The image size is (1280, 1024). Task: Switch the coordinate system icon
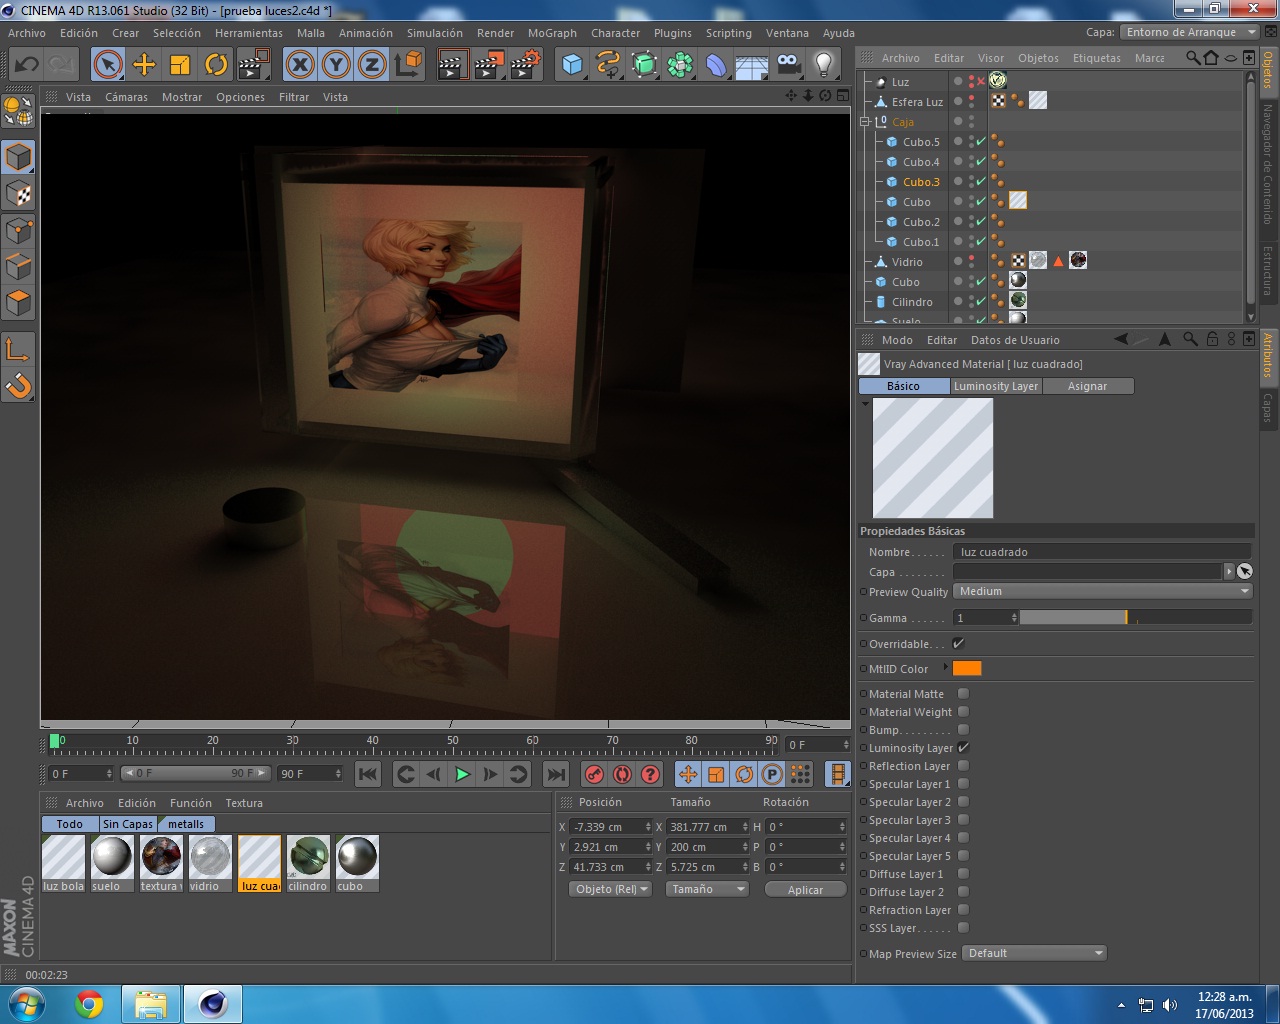(x=408, y=65)
